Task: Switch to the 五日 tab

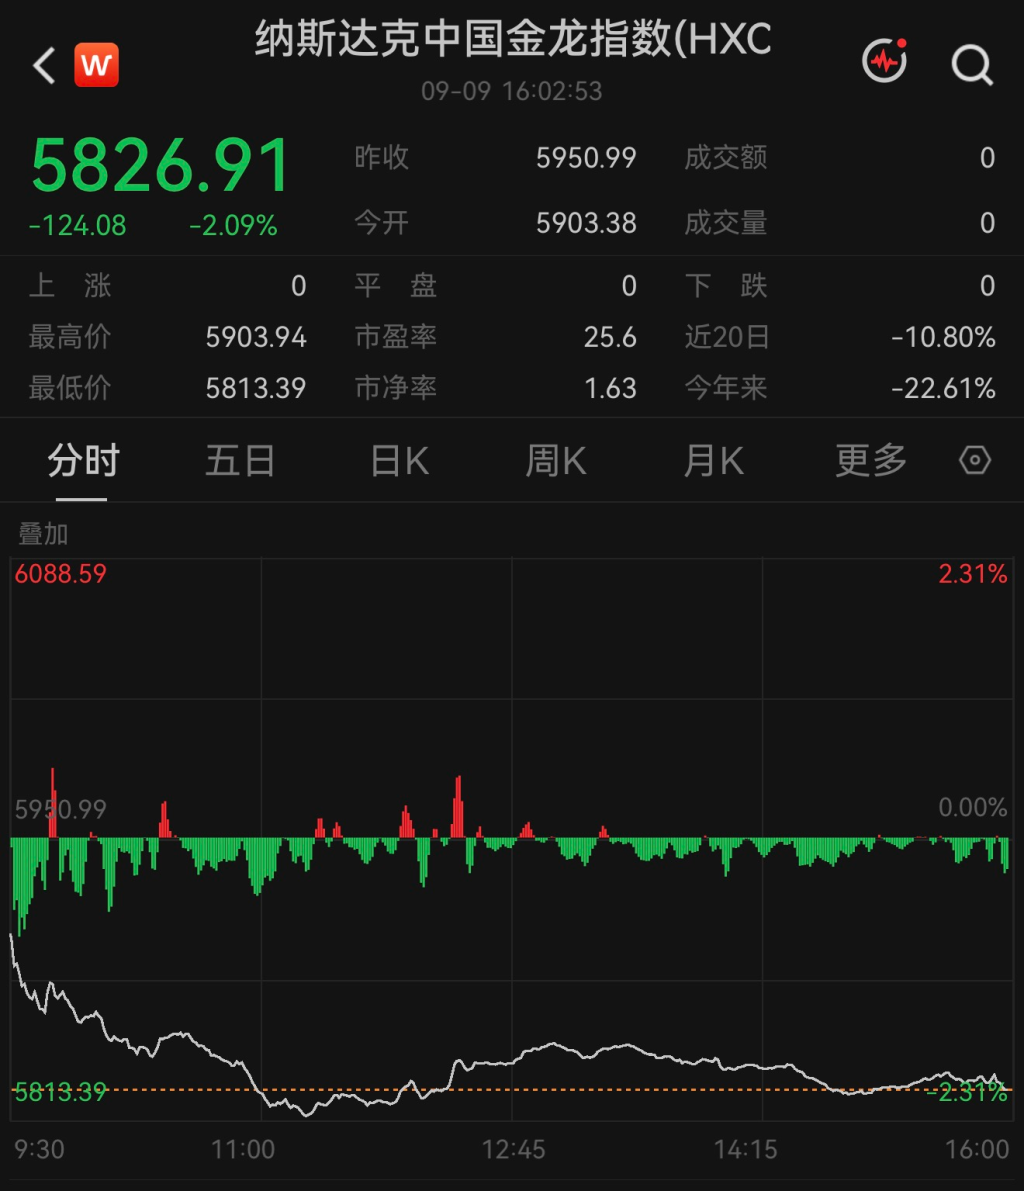Action: [x=240, y=460]
